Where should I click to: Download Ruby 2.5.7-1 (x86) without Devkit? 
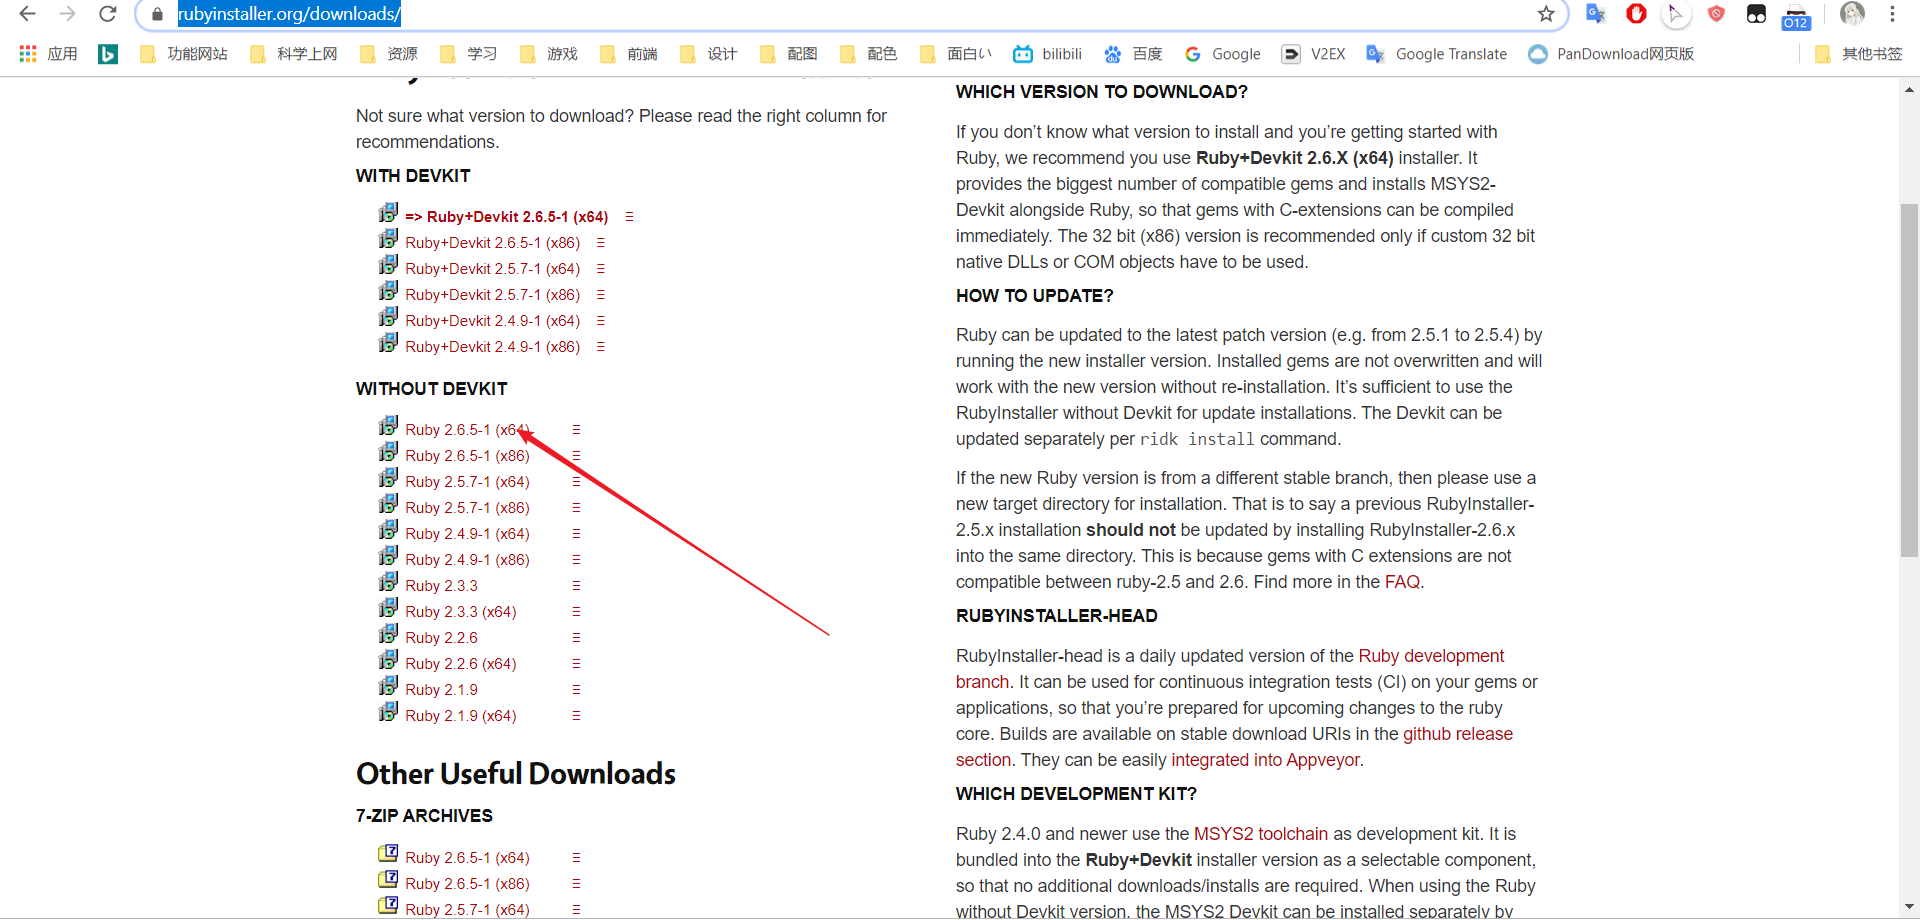click(467, 508)
